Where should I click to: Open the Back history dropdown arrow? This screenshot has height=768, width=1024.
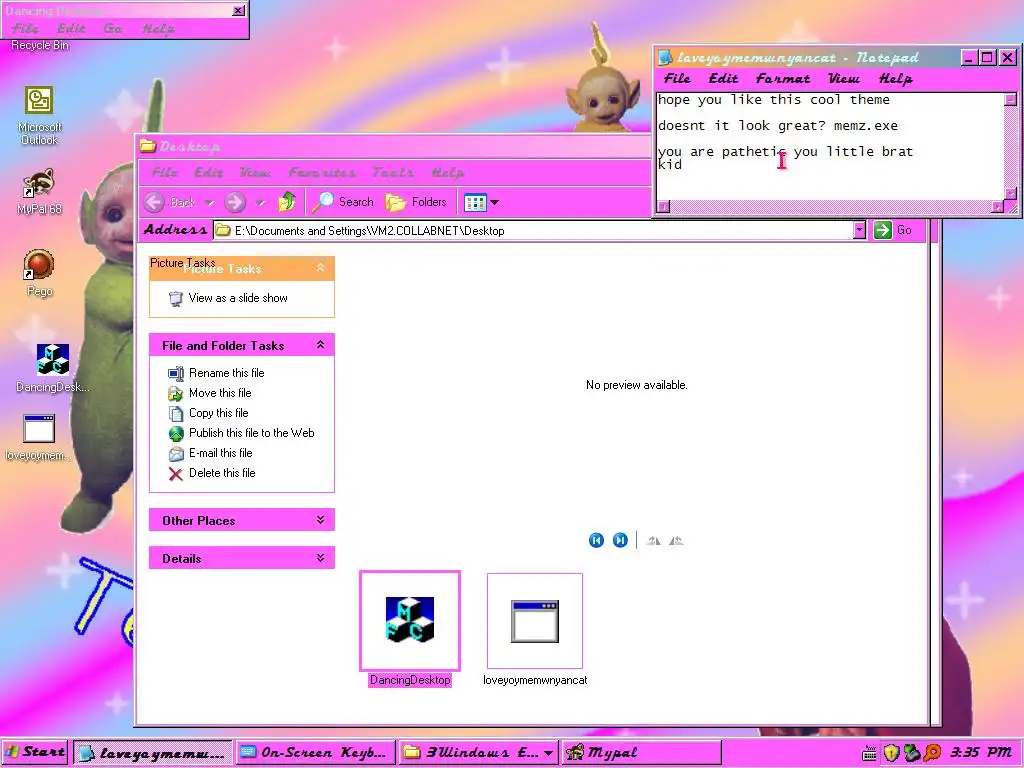click(x=209, y=203)
